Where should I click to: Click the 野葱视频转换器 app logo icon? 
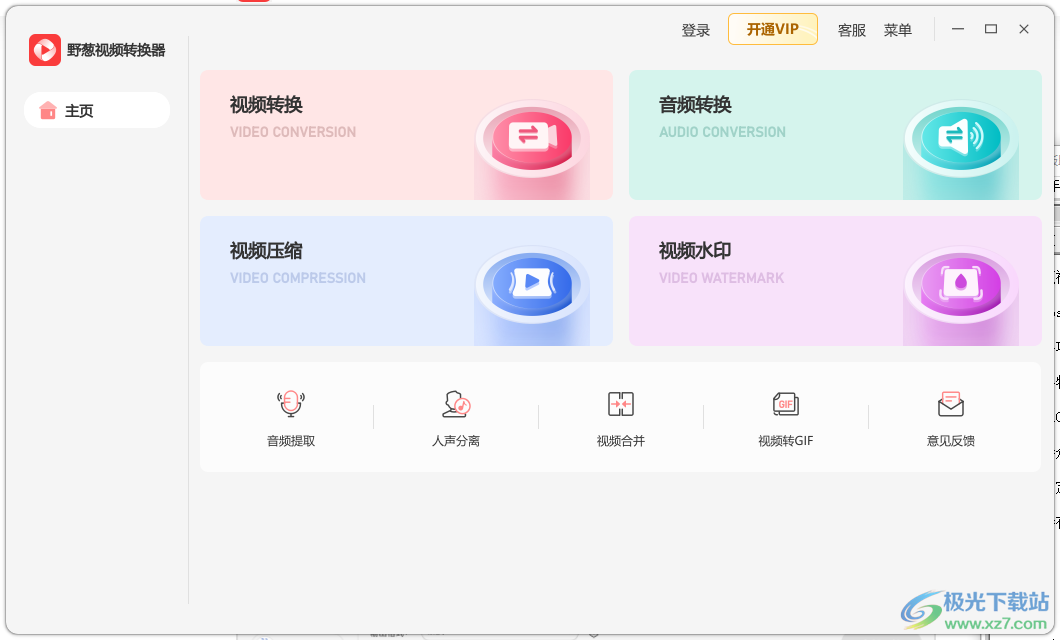(45, 50)
